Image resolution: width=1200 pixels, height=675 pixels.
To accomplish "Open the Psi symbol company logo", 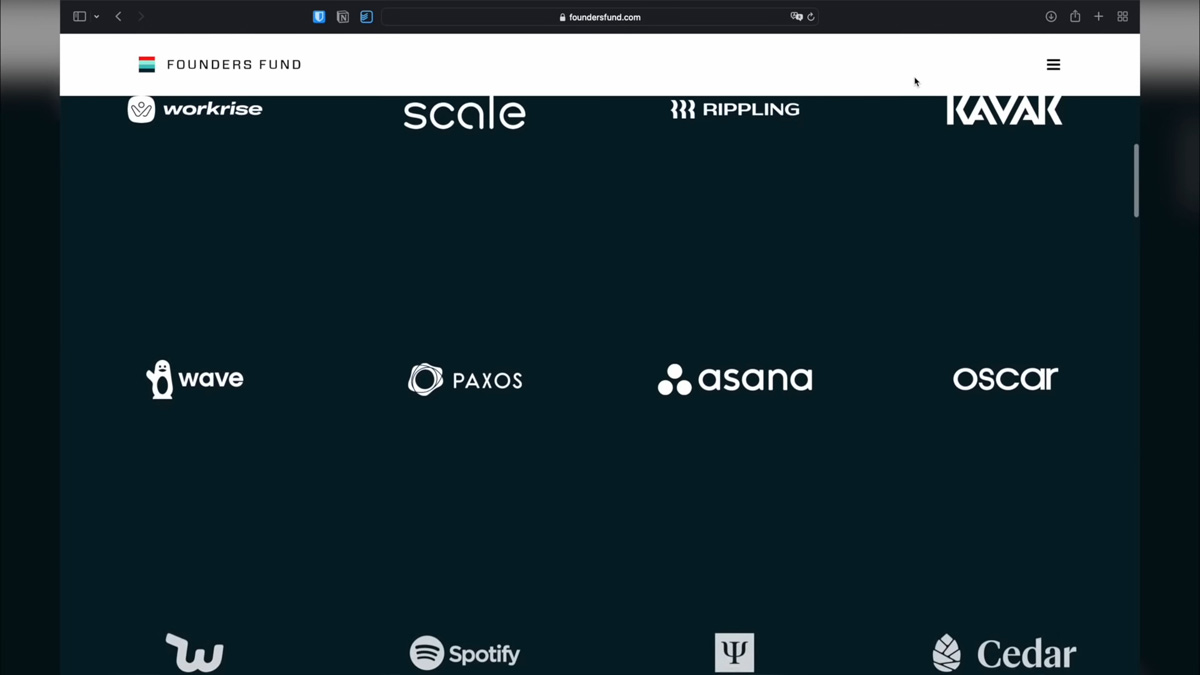I will 734,653.
